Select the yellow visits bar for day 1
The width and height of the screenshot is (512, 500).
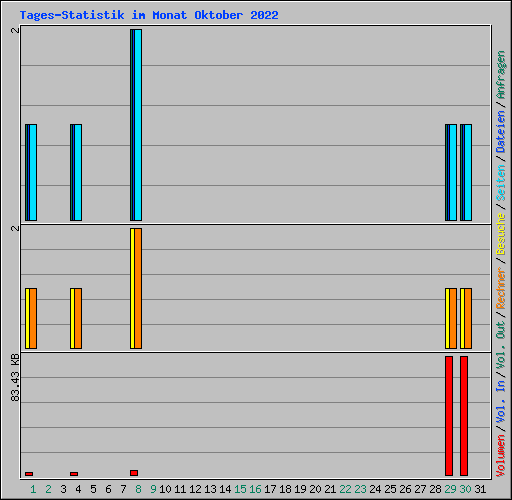tap(28, 319)
